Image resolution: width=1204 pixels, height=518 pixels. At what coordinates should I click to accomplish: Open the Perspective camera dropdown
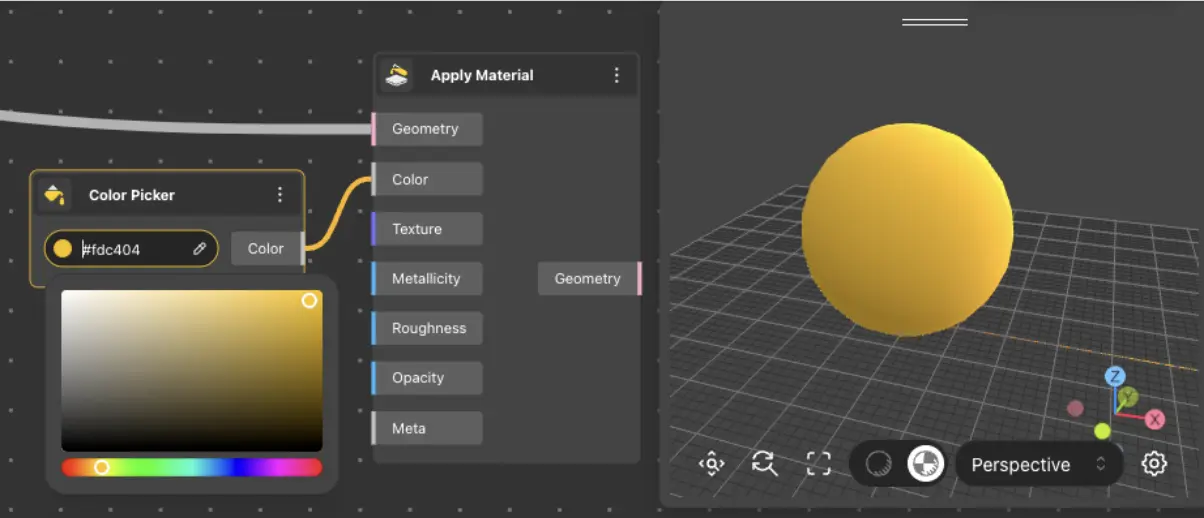(1039, 464)
